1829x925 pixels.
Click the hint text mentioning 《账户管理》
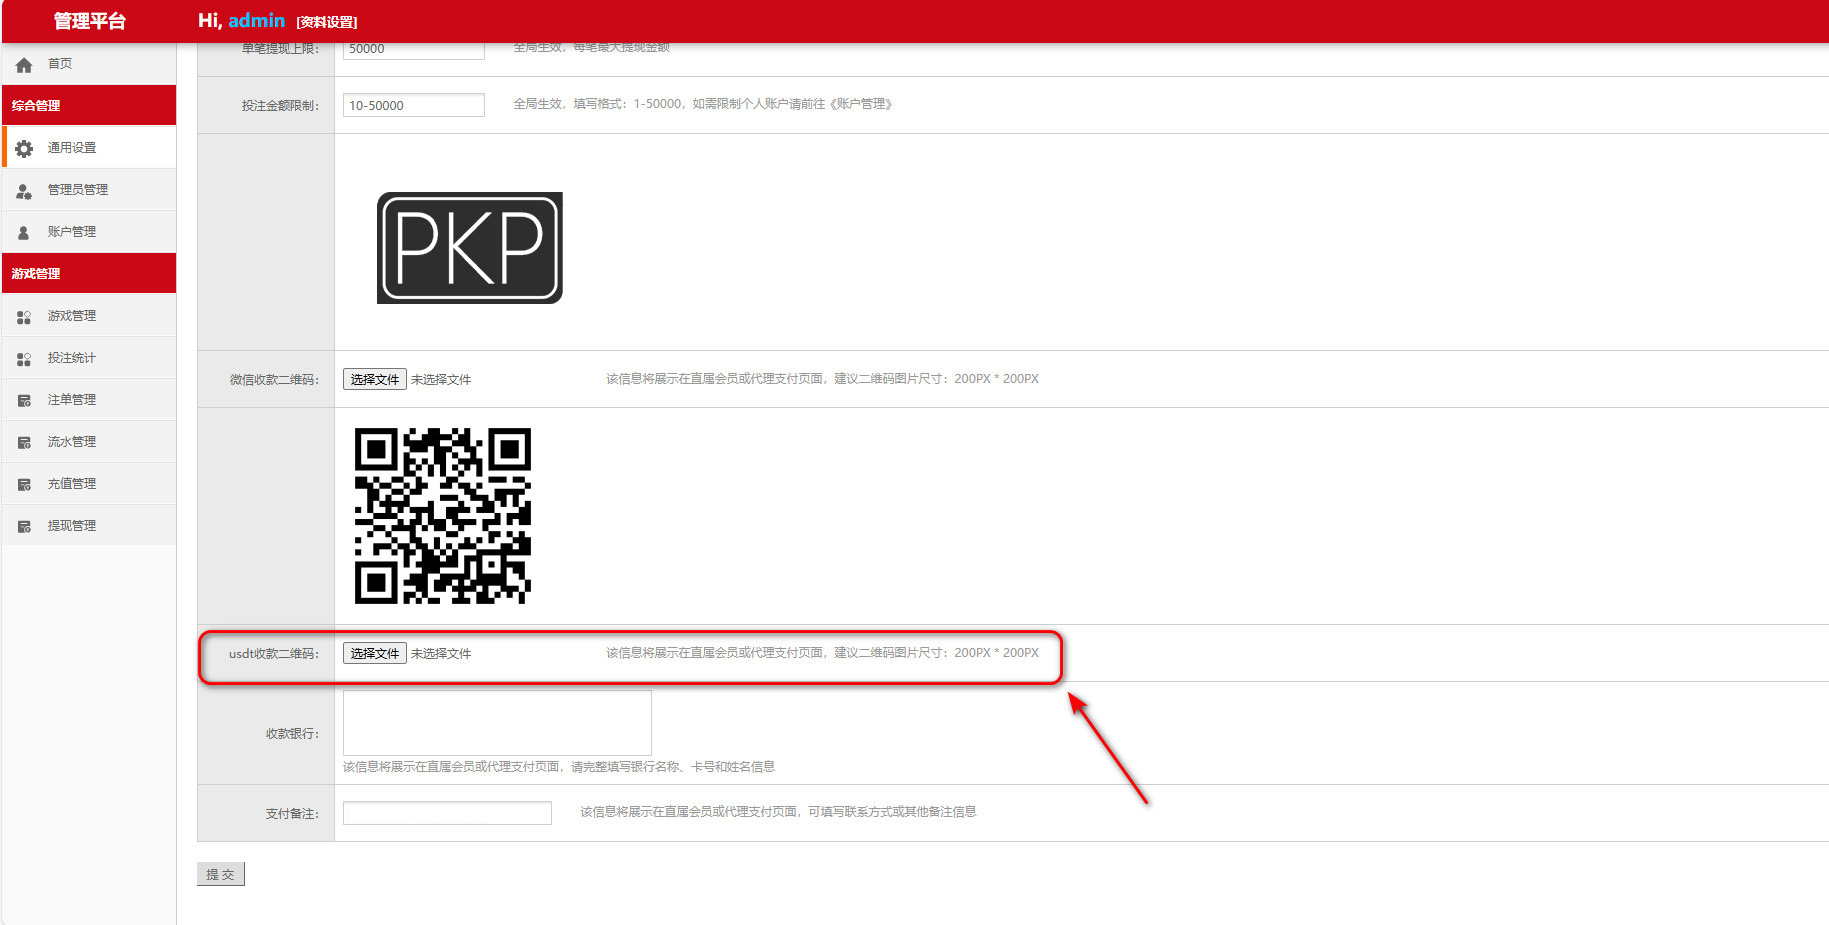[x=703, y=104]
